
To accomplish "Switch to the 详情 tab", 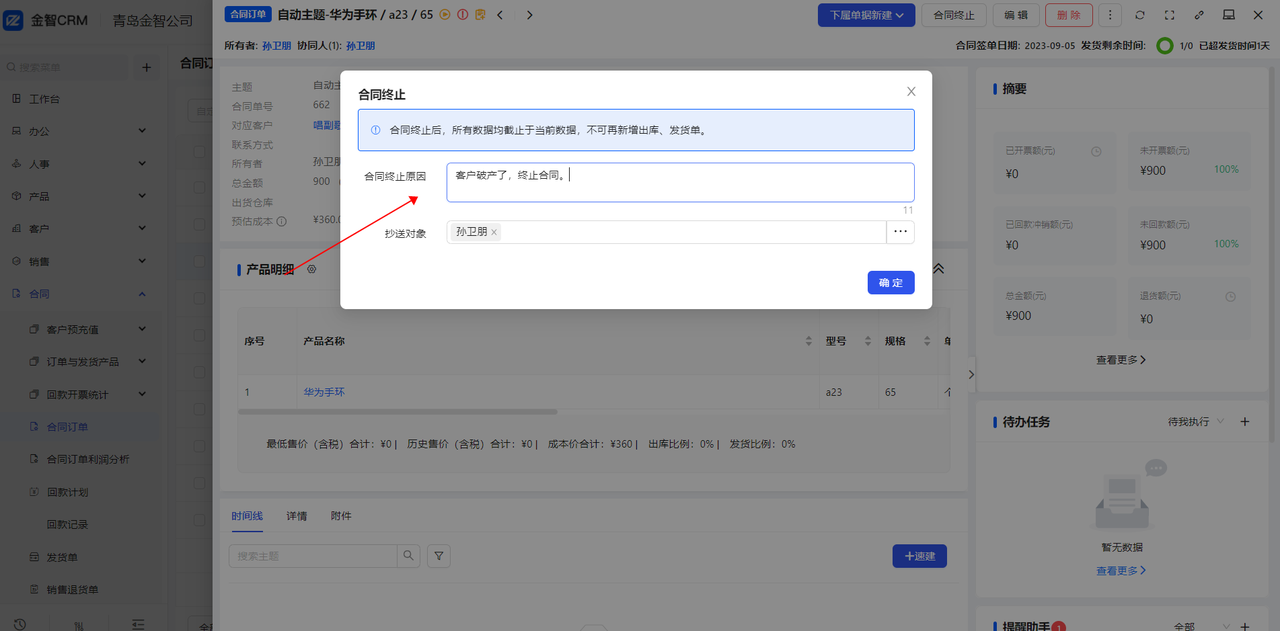I will (x=296, y=516).
